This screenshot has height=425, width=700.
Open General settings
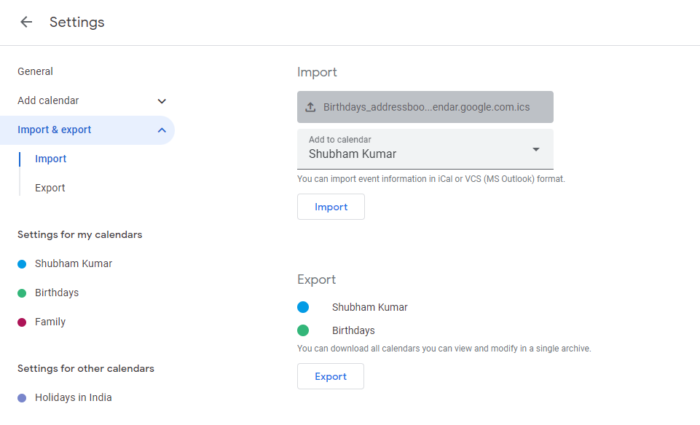35,72
